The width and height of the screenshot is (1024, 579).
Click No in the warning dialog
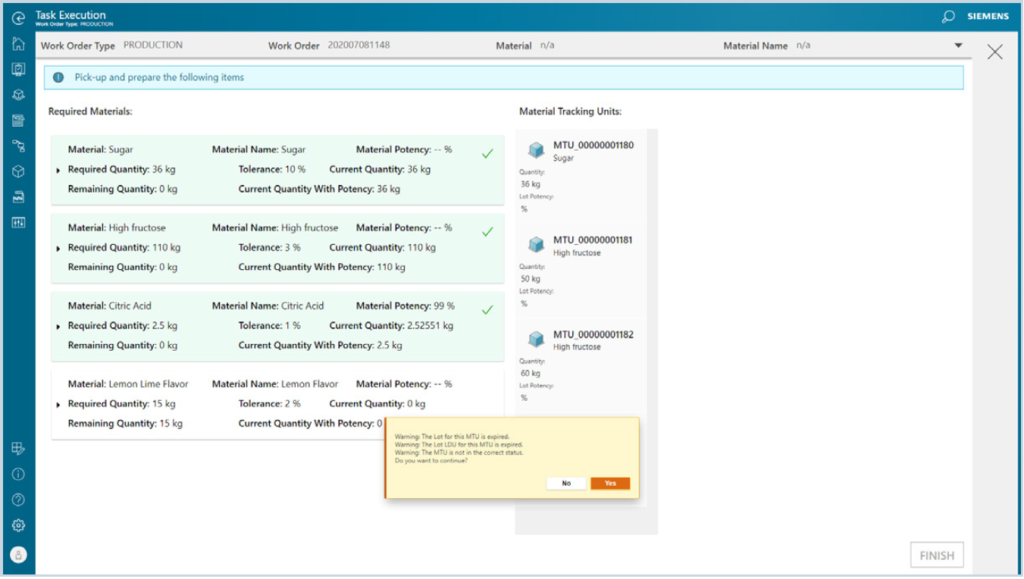point(566,483)
